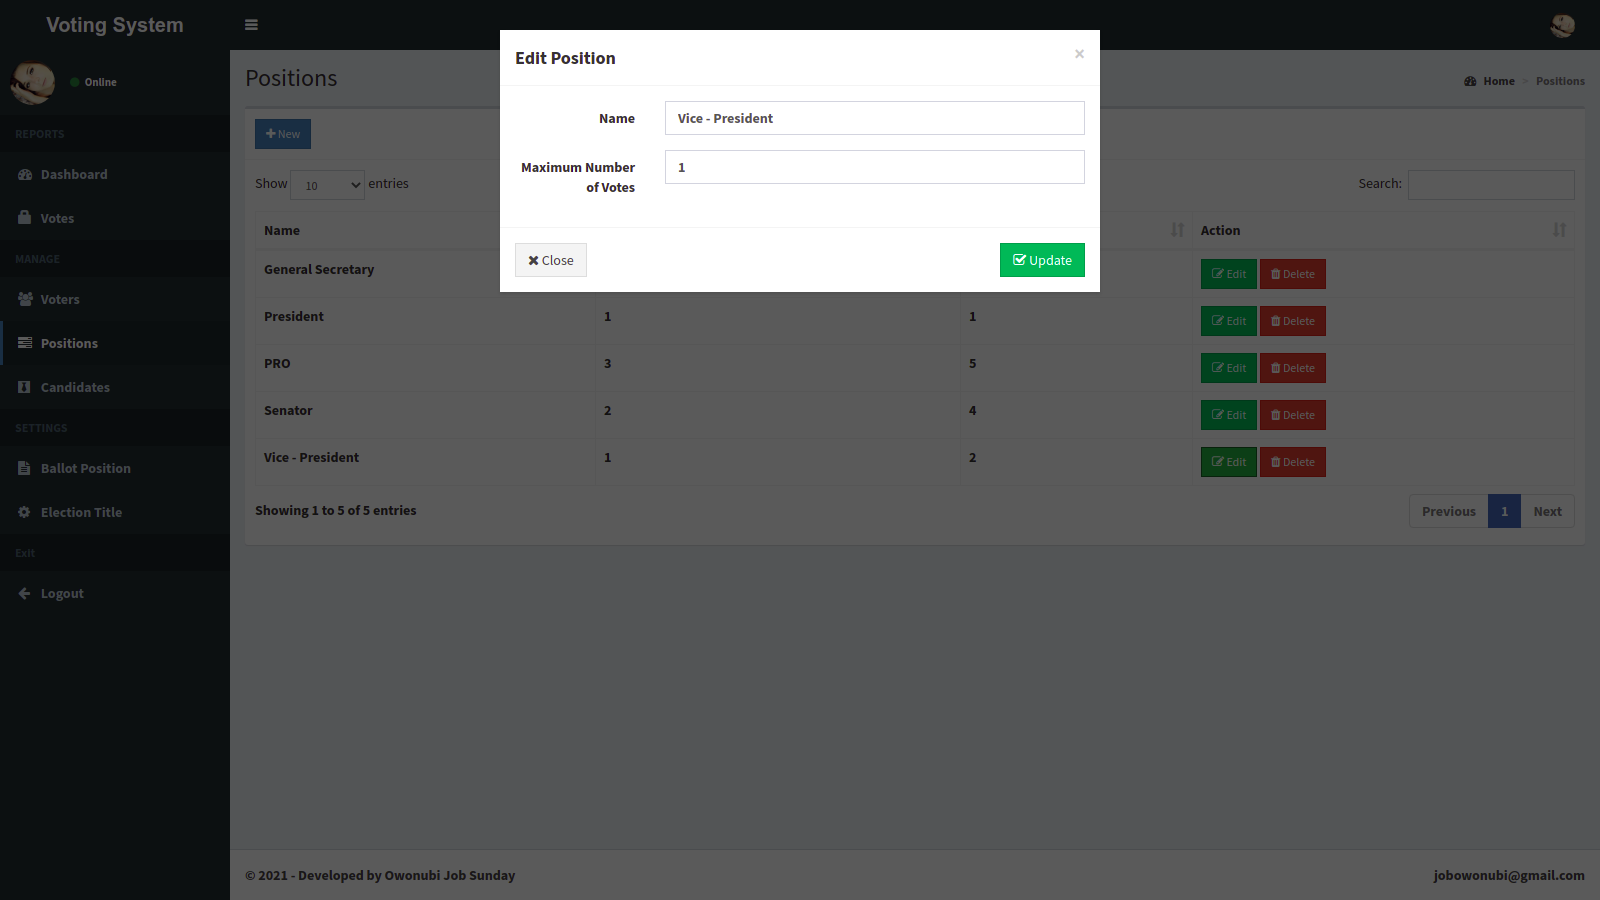Screen dimensions: 1600x900
Task: Delete the Senator position
Action: point(1293,415)
